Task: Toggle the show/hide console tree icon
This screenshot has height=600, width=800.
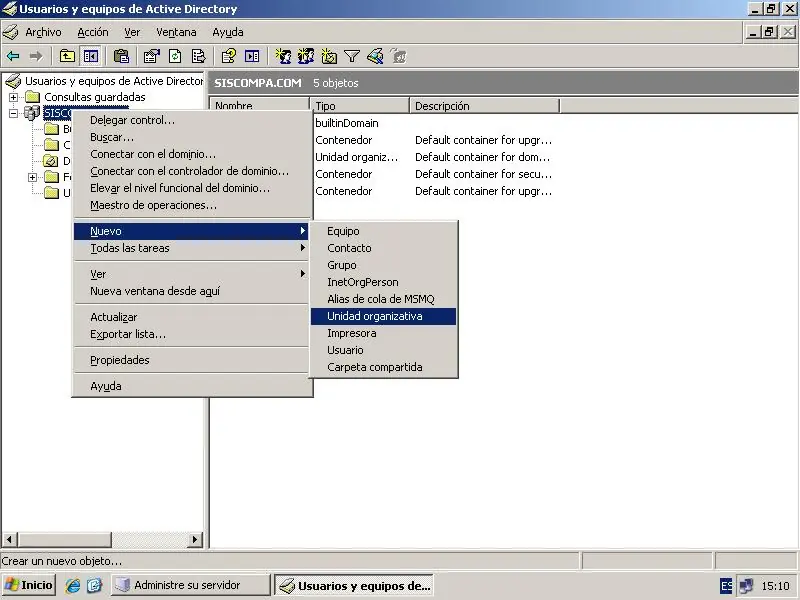Action: [x=91, y=56]
